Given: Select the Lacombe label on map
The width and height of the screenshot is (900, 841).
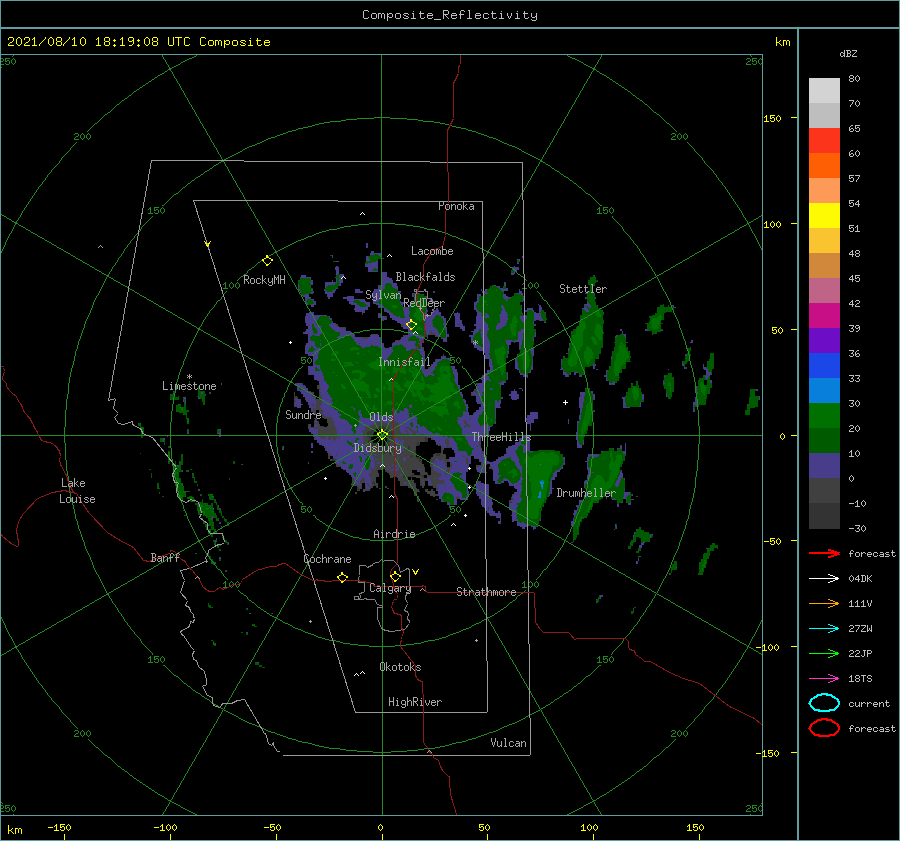Looking at the screenshot, I should [x=432, y=251].
